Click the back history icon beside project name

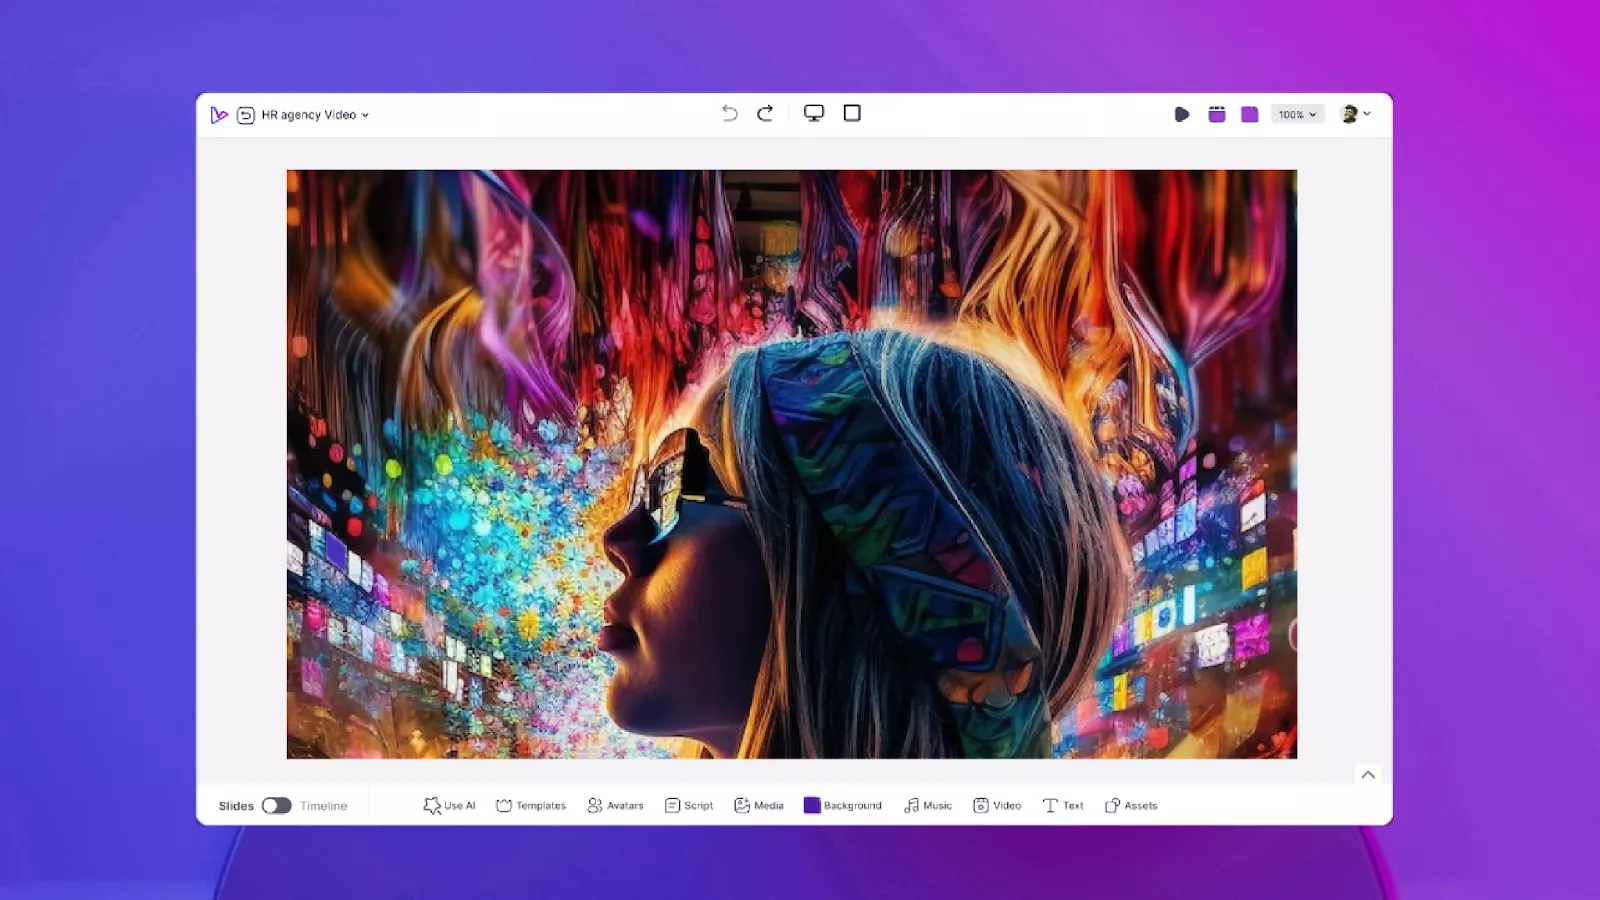coord(246,116)
